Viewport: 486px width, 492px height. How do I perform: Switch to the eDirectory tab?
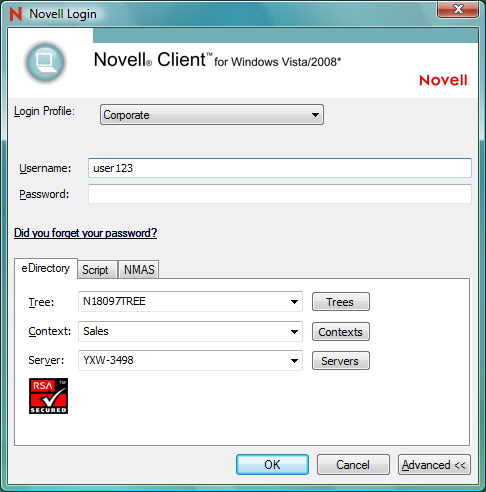pos(46,268)
